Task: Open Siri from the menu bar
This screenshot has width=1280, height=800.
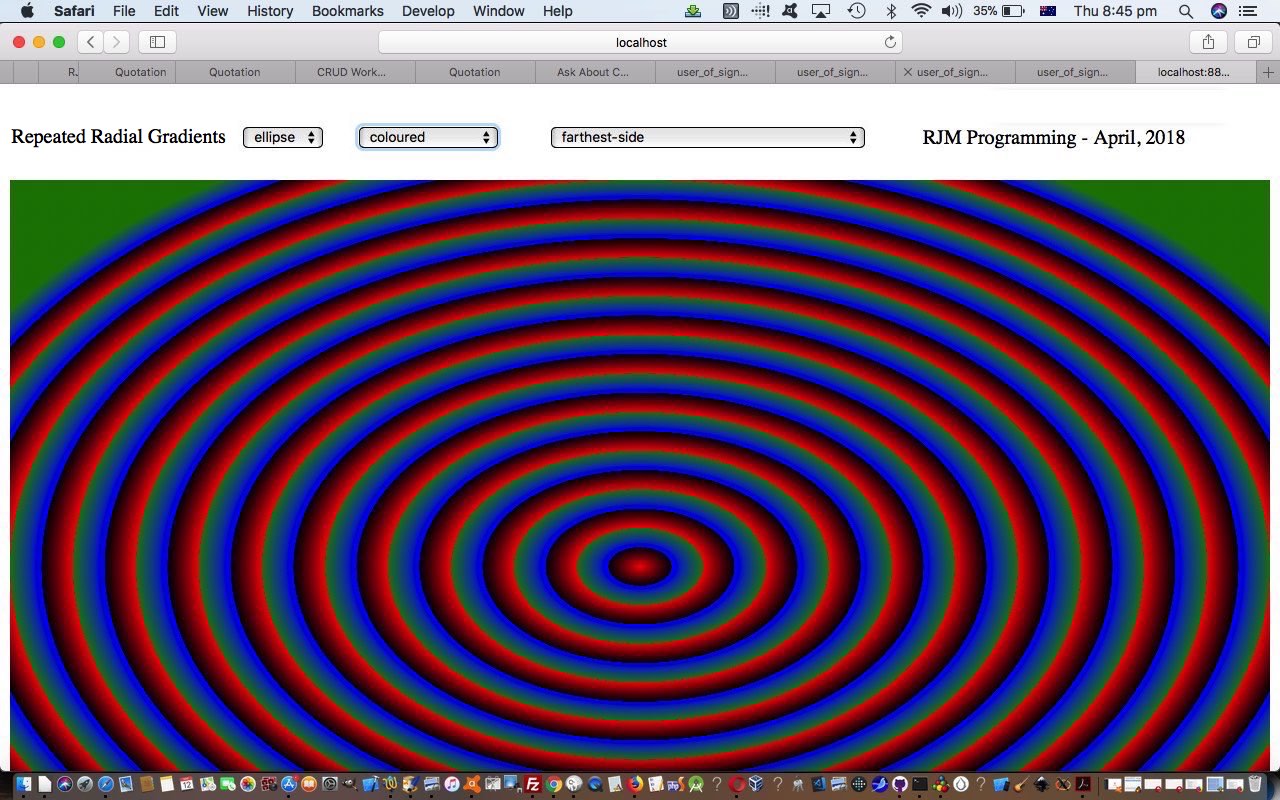Action: 1219,11
